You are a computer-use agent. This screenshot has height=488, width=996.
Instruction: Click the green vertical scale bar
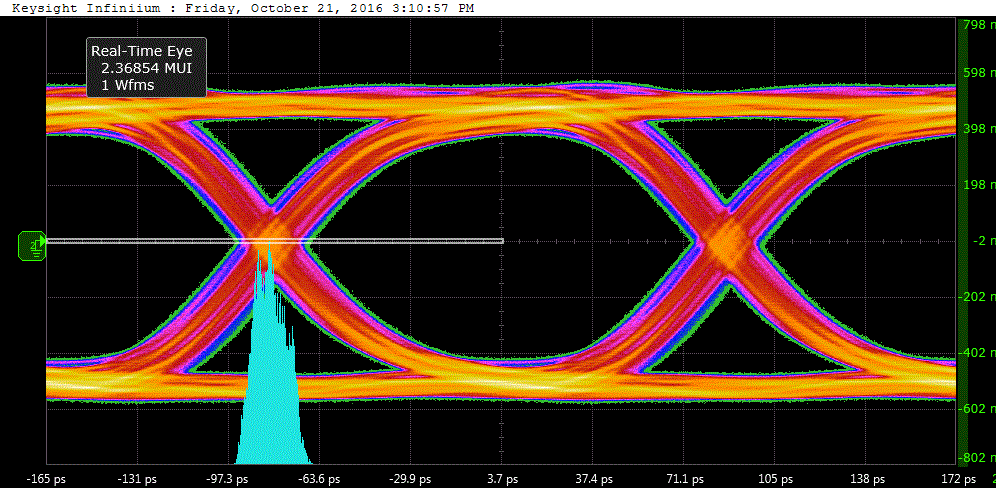pos(963,242)
